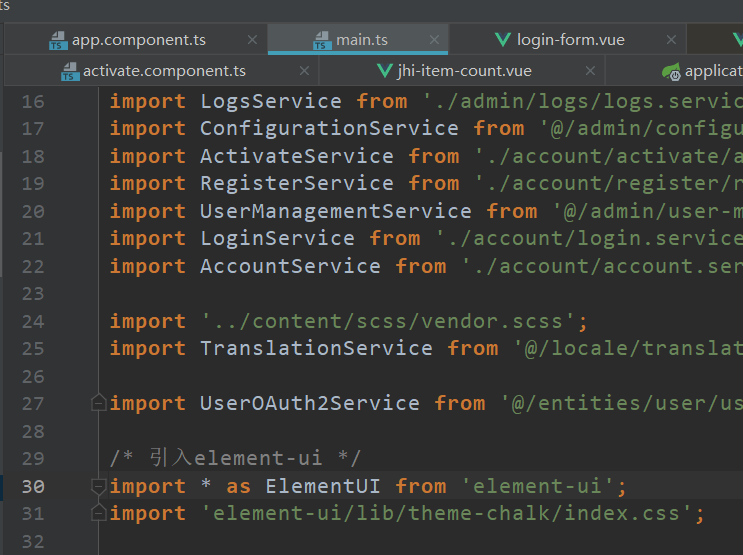743x555 pixels.
Task: Close the jhi-item-count.vue tab
Action: (x=590, y=71)
